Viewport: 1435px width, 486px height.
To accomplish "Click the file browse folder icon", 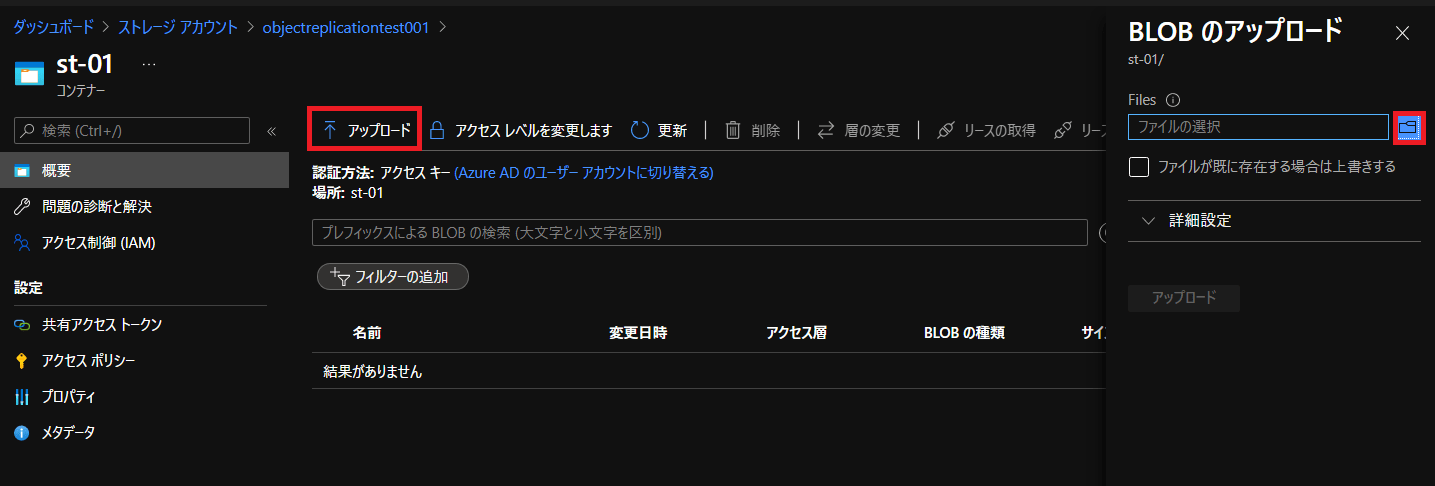I will click(x=1408, y=127).
